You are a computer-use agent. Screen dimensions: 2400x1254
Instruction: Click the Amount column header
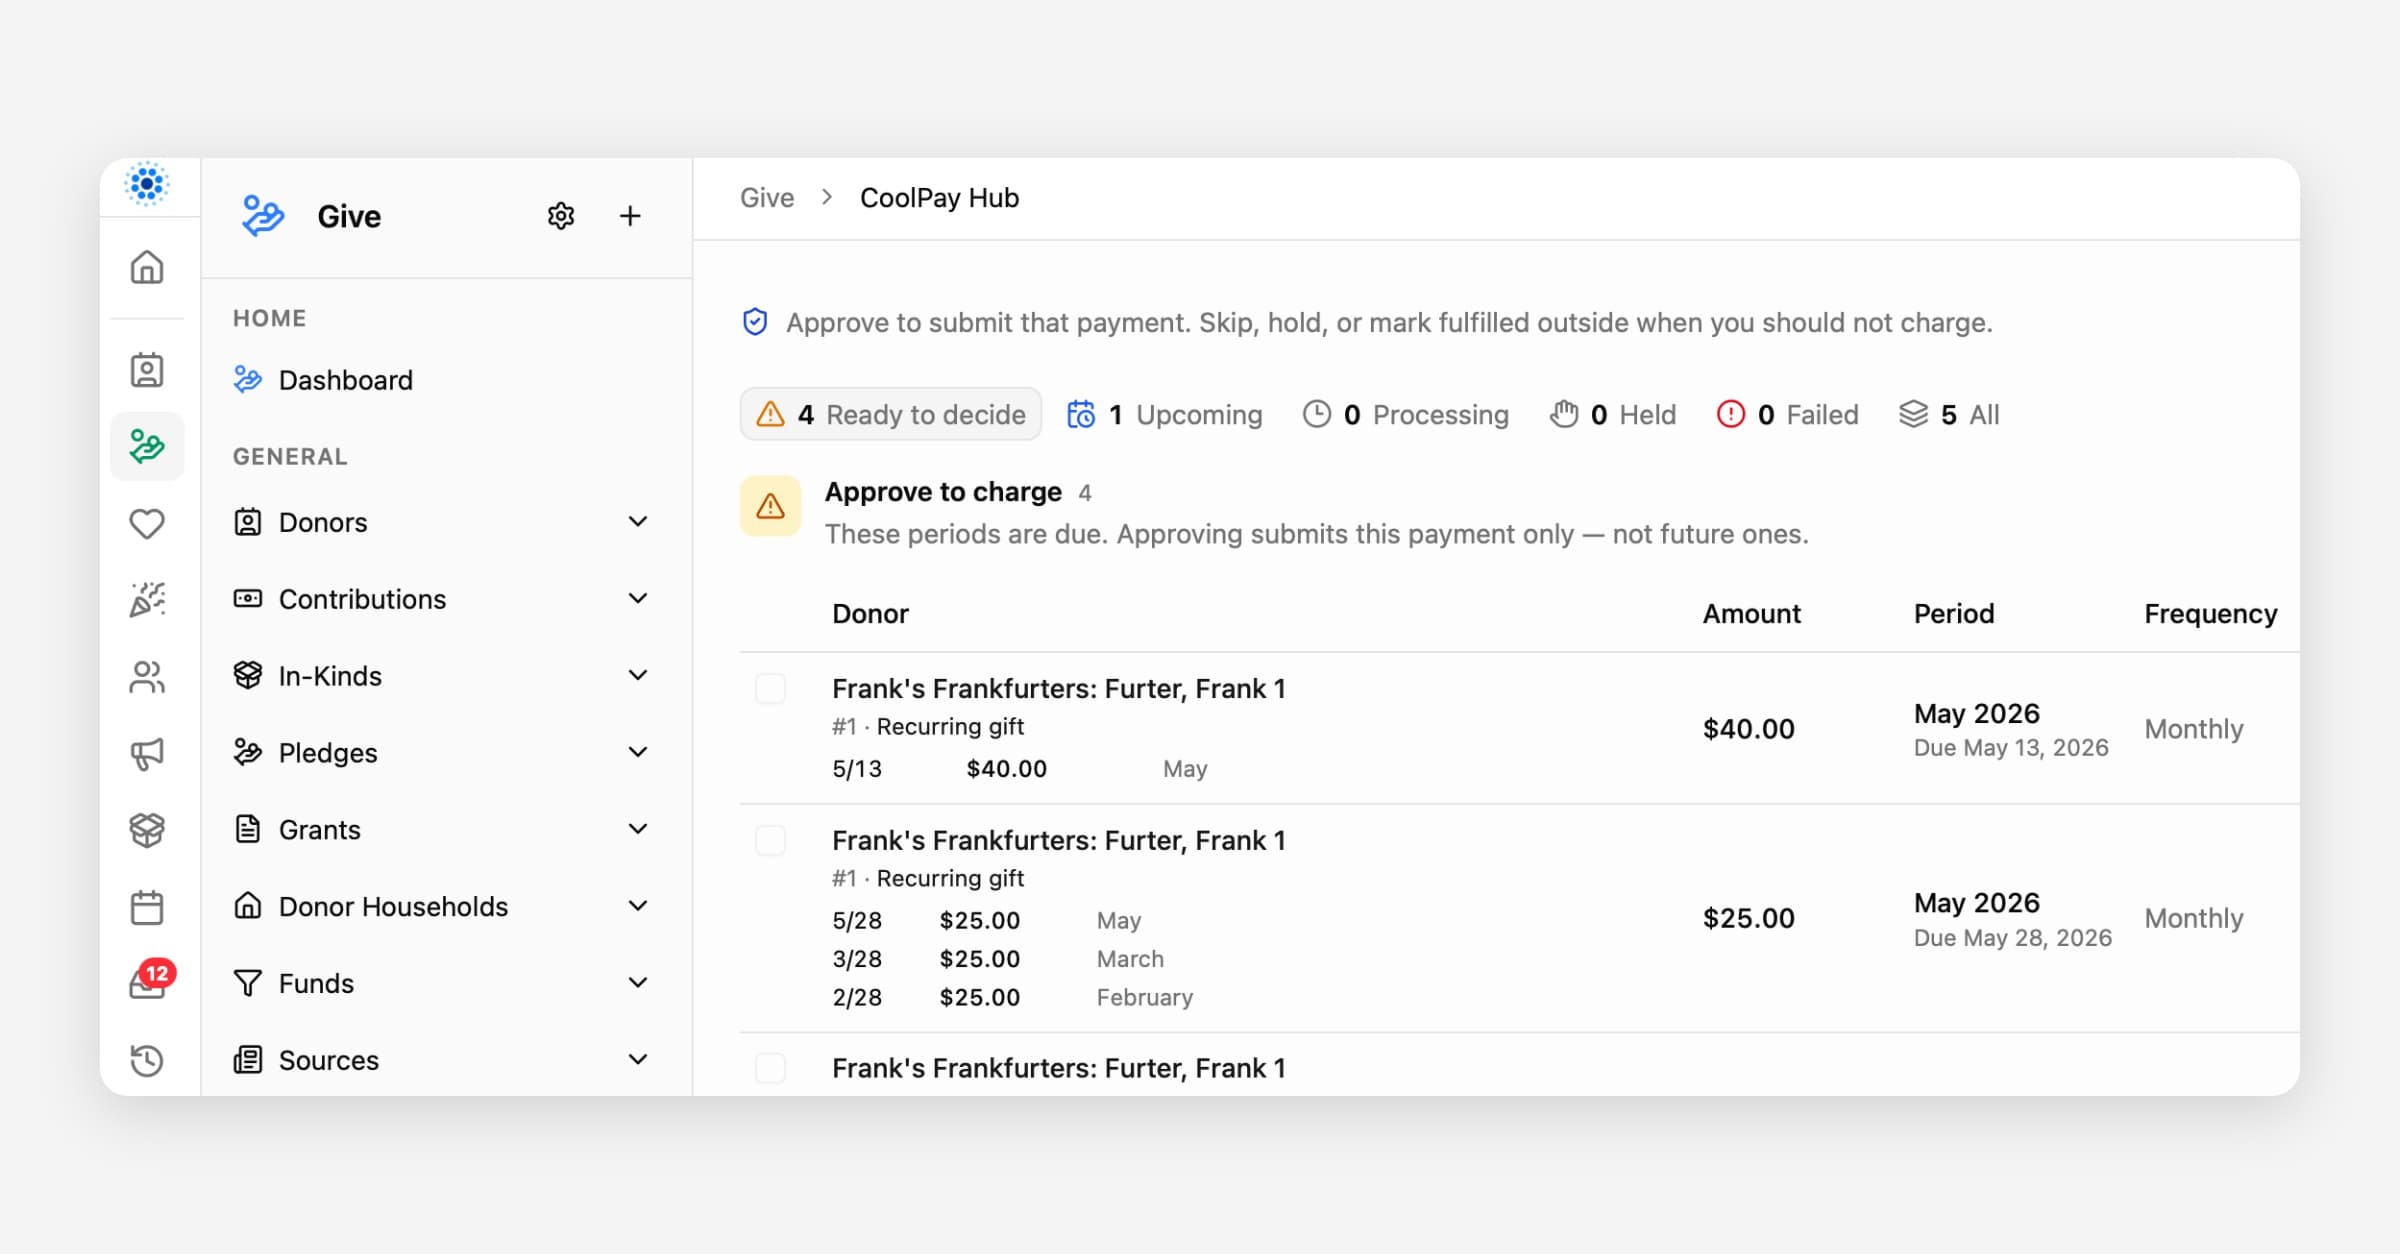click(x=1752, y=614)
